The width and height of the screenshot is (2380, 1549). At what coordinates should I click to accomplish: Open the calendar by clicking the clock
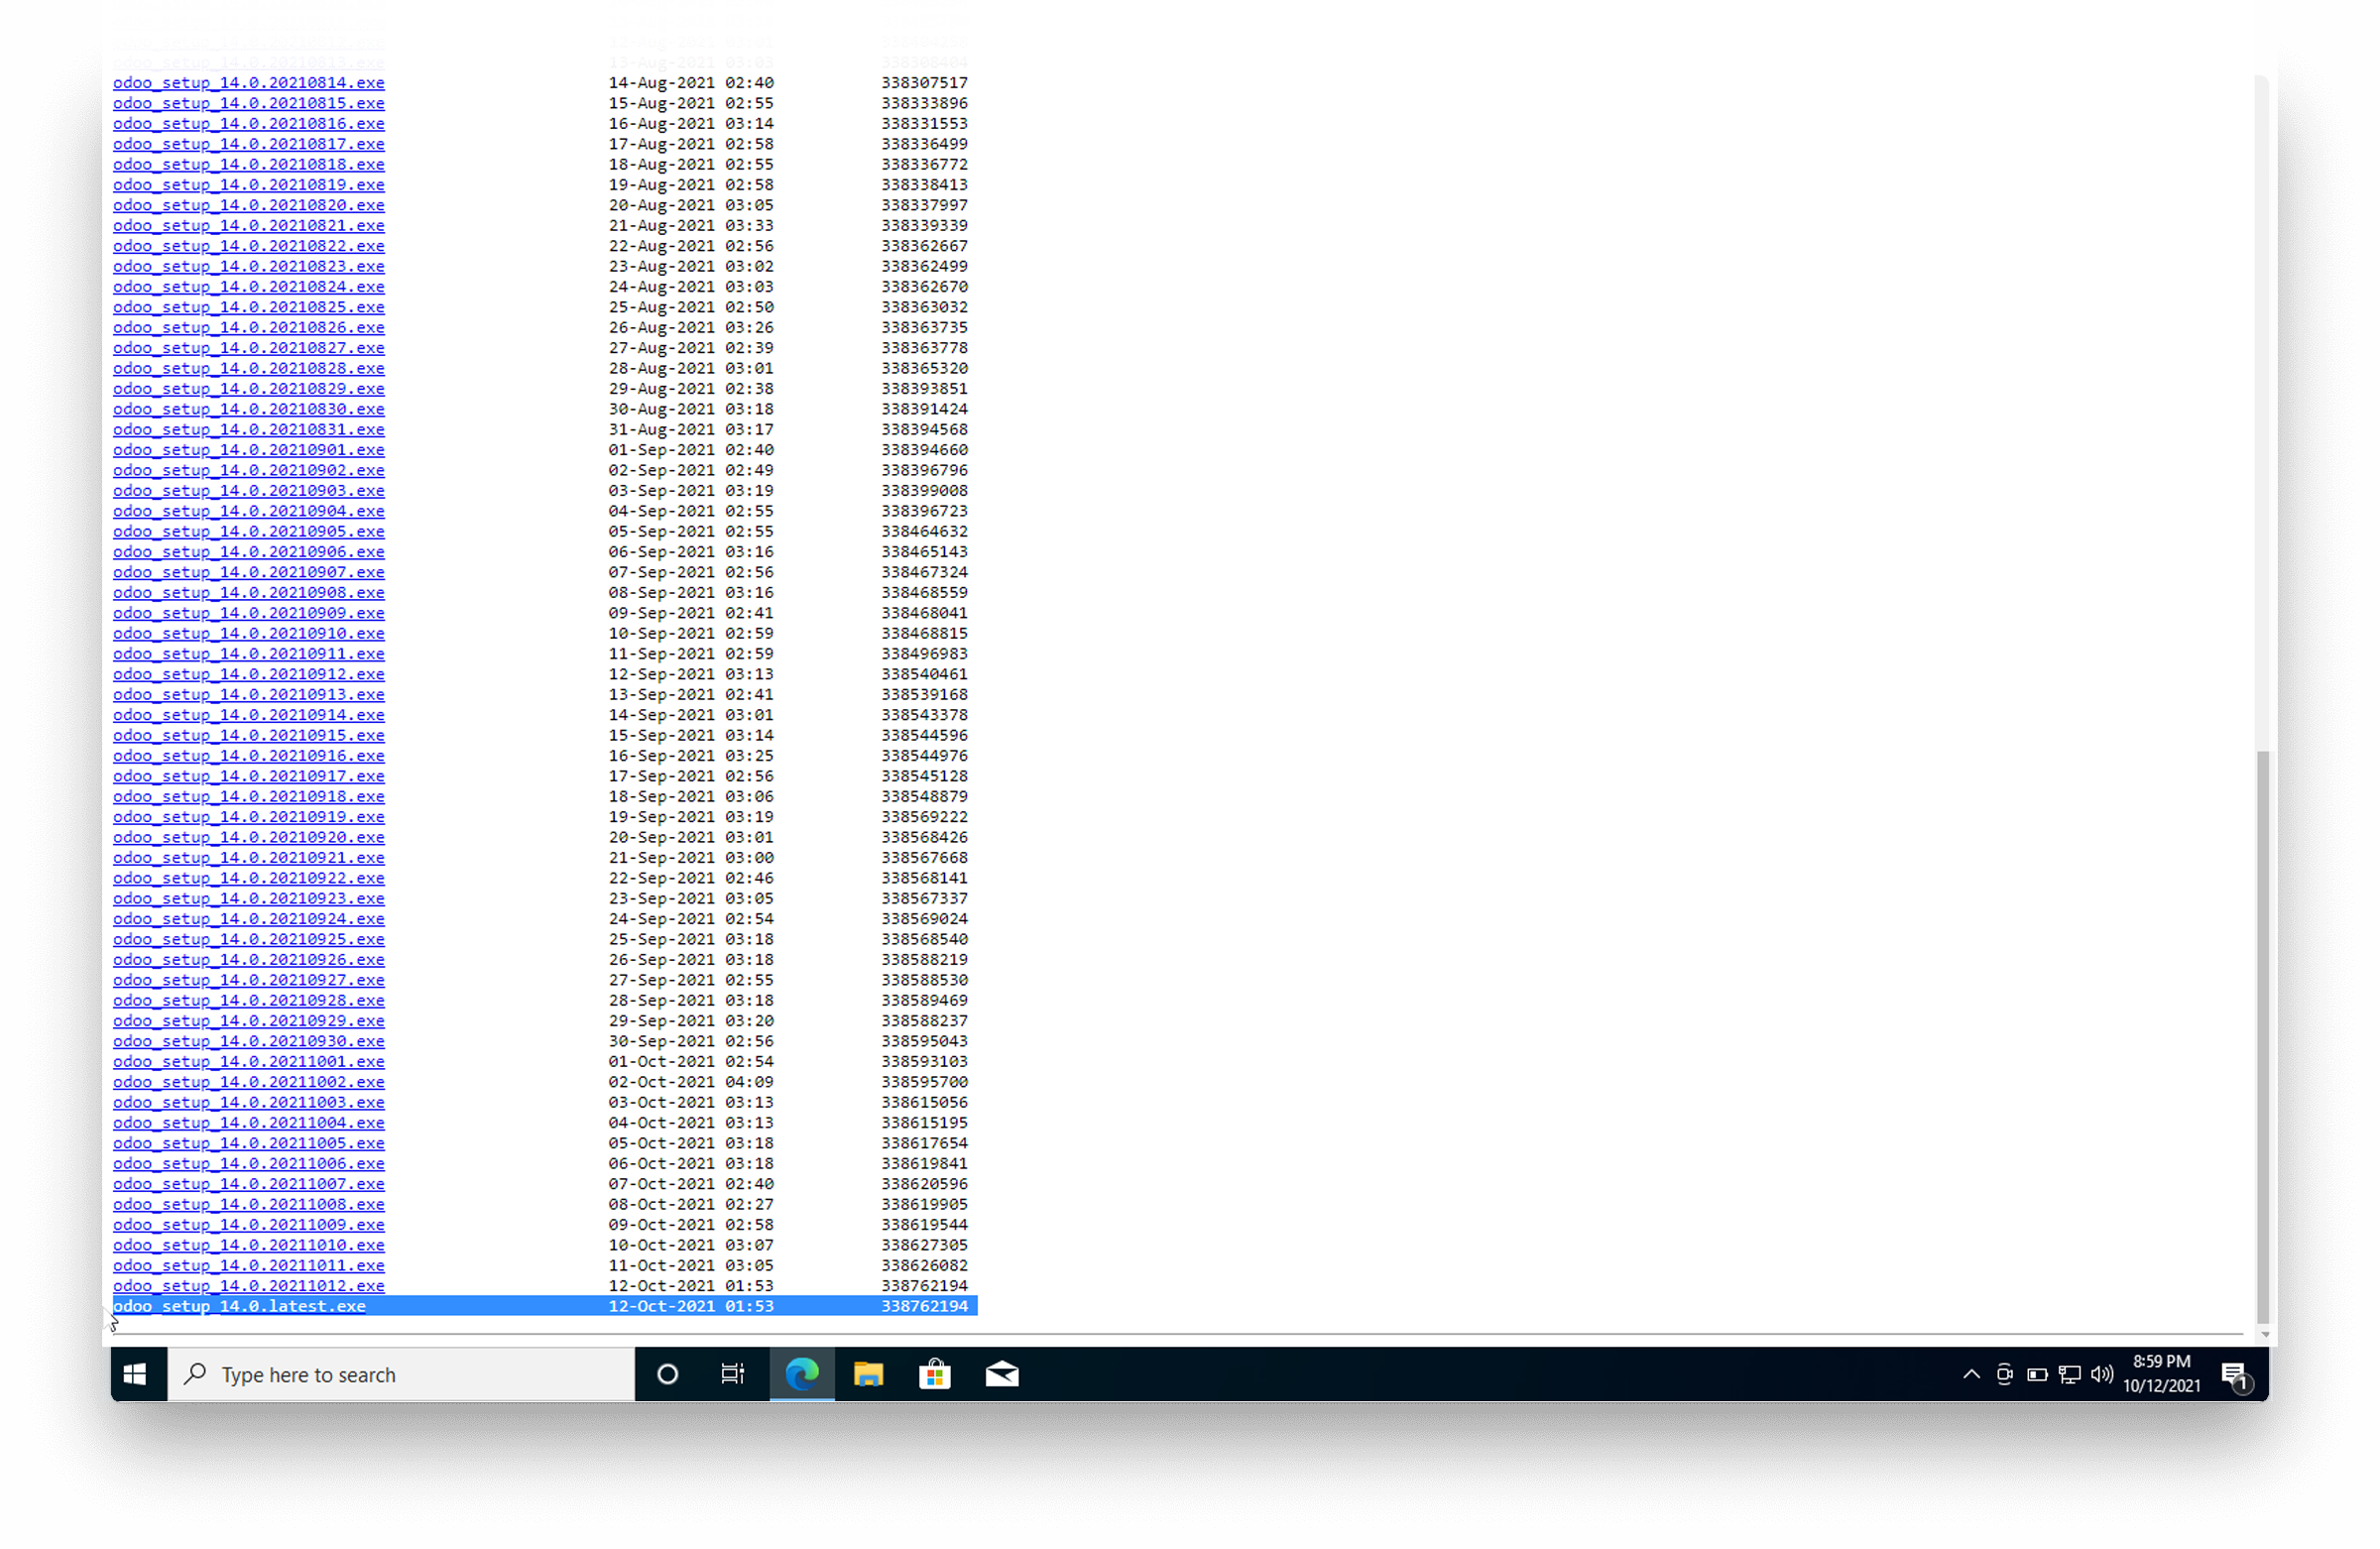2162,1374
